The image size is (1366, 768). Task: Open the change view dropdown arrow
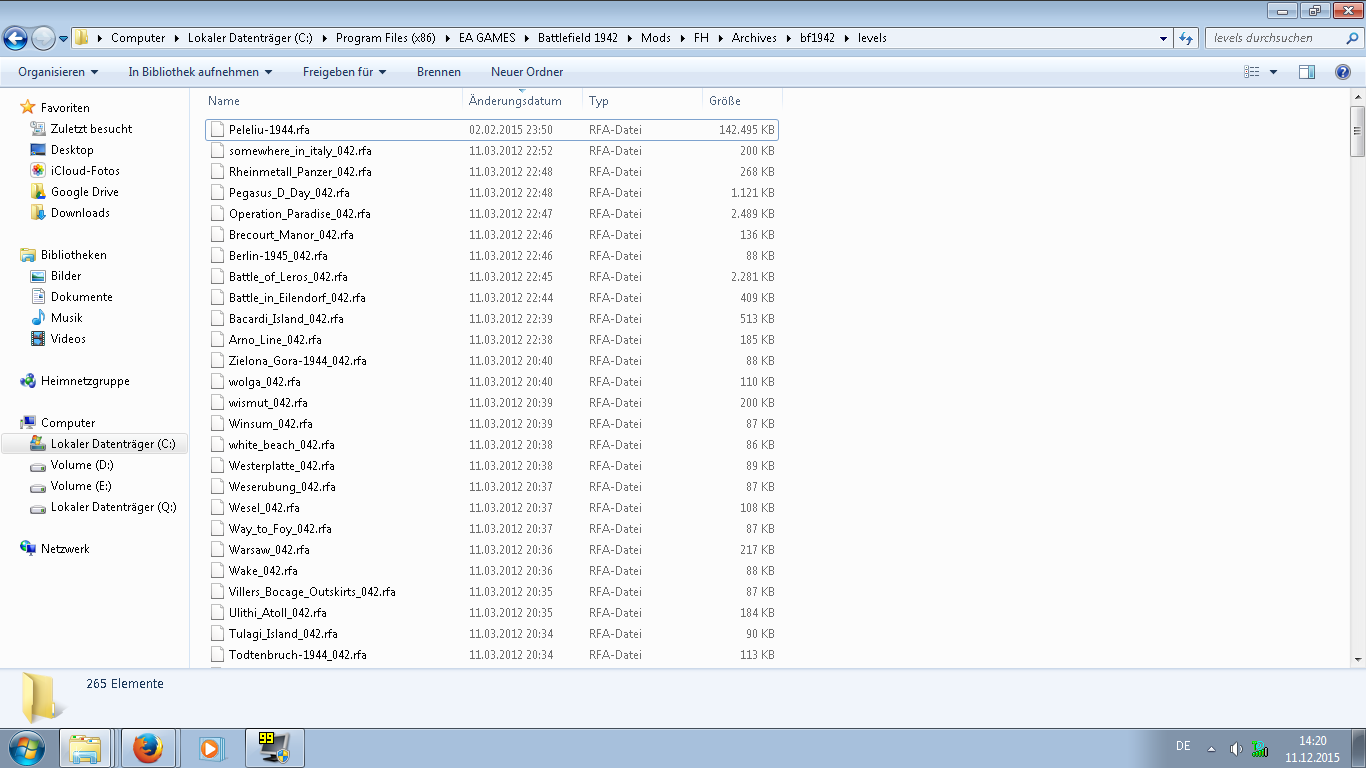[x=1273, y=72]
